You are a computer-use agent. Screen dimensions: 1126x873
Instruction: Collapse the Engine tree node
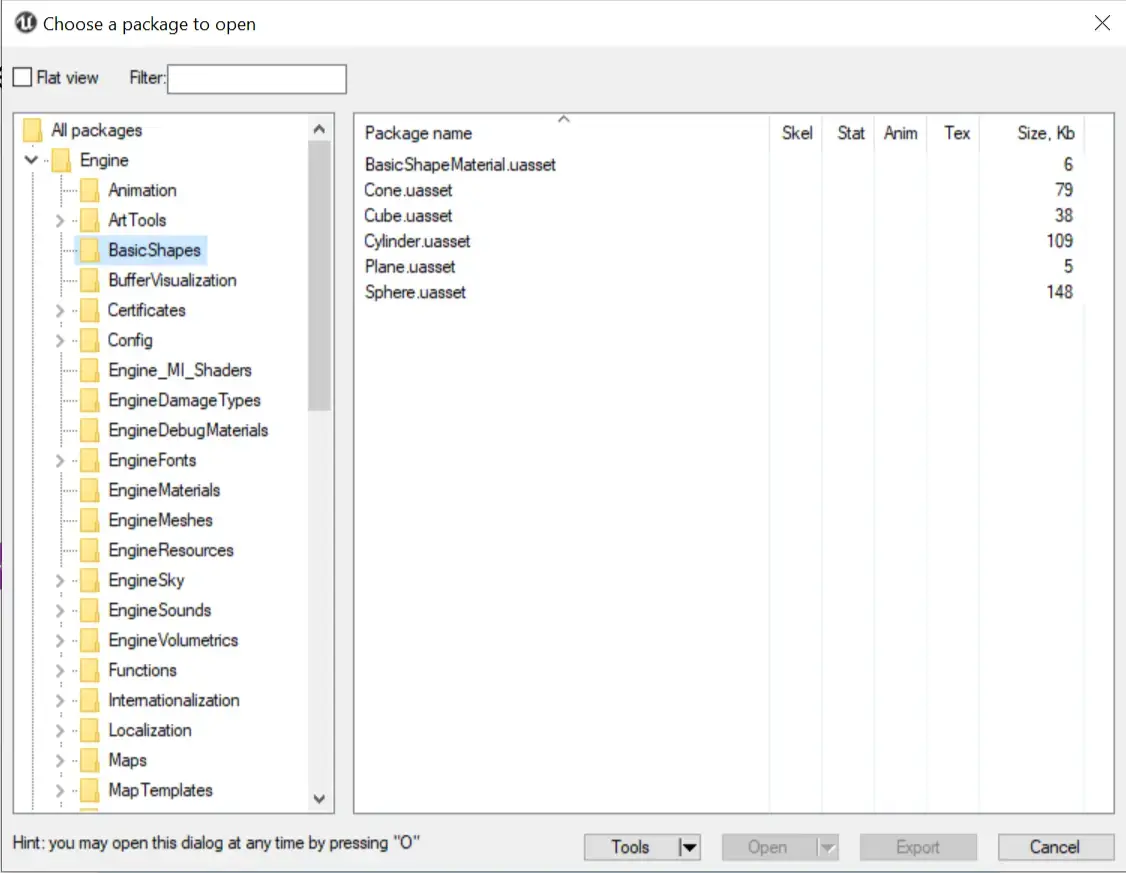32,160
